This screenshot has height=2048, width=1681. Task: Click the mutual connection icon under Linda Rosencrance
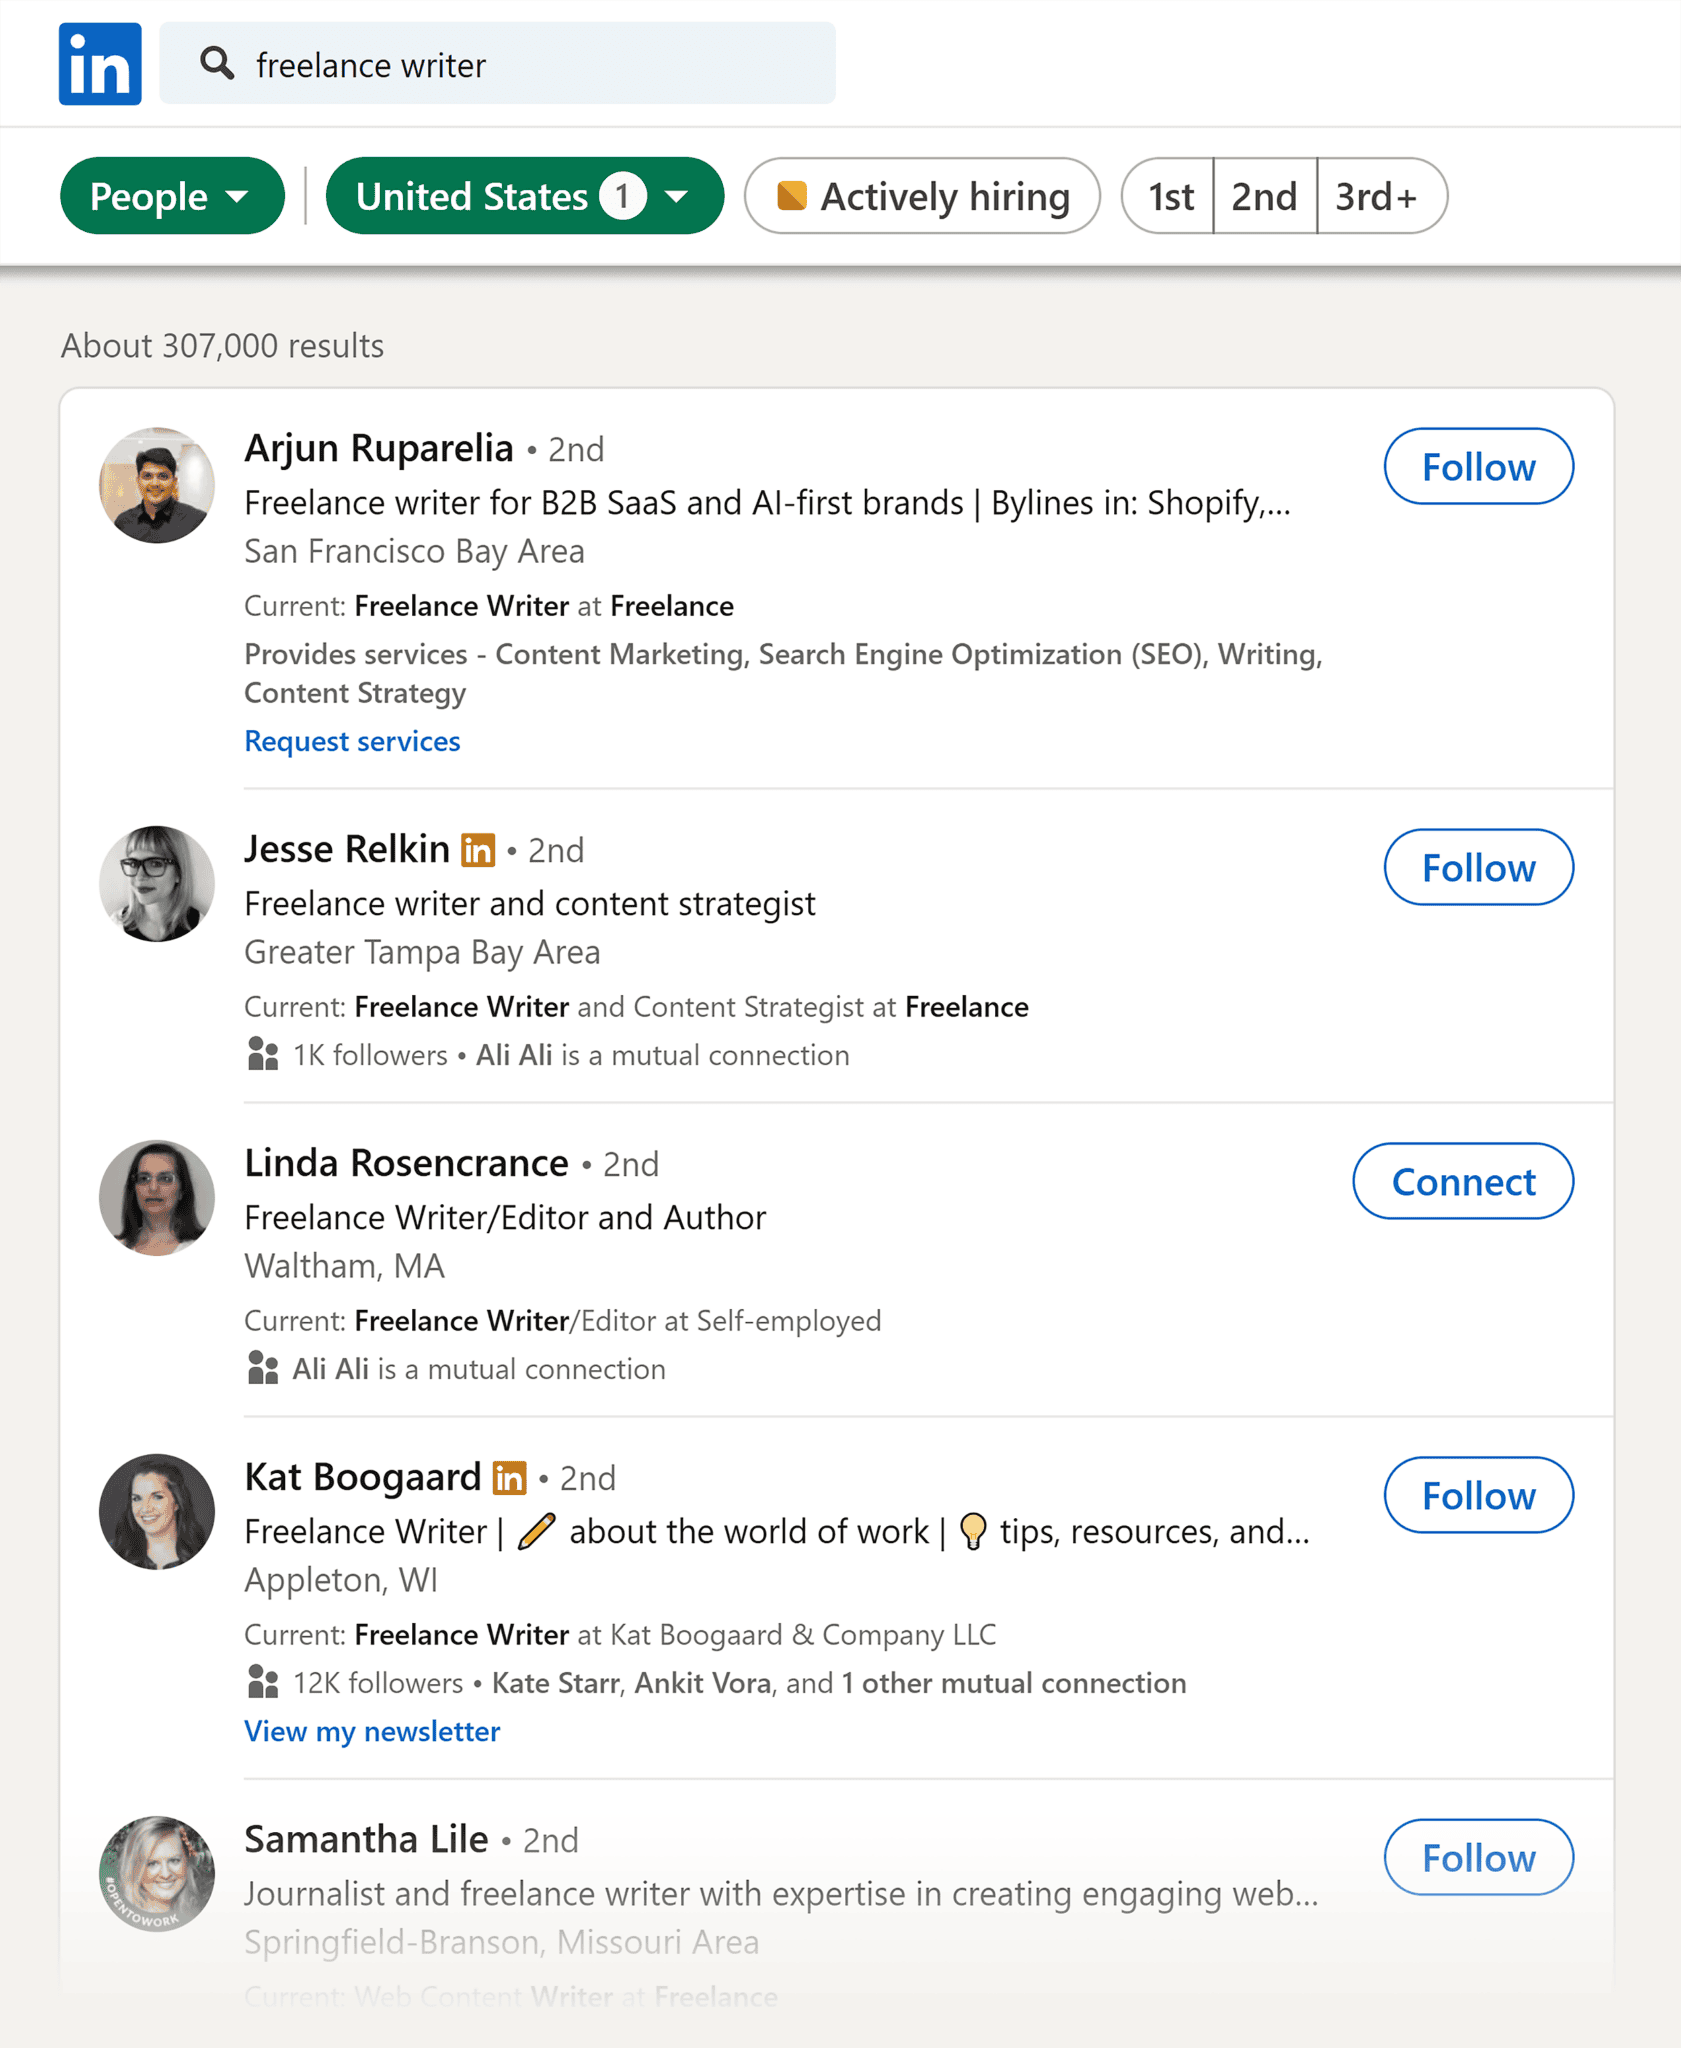pyautogui.click(x=262, y=1368)
